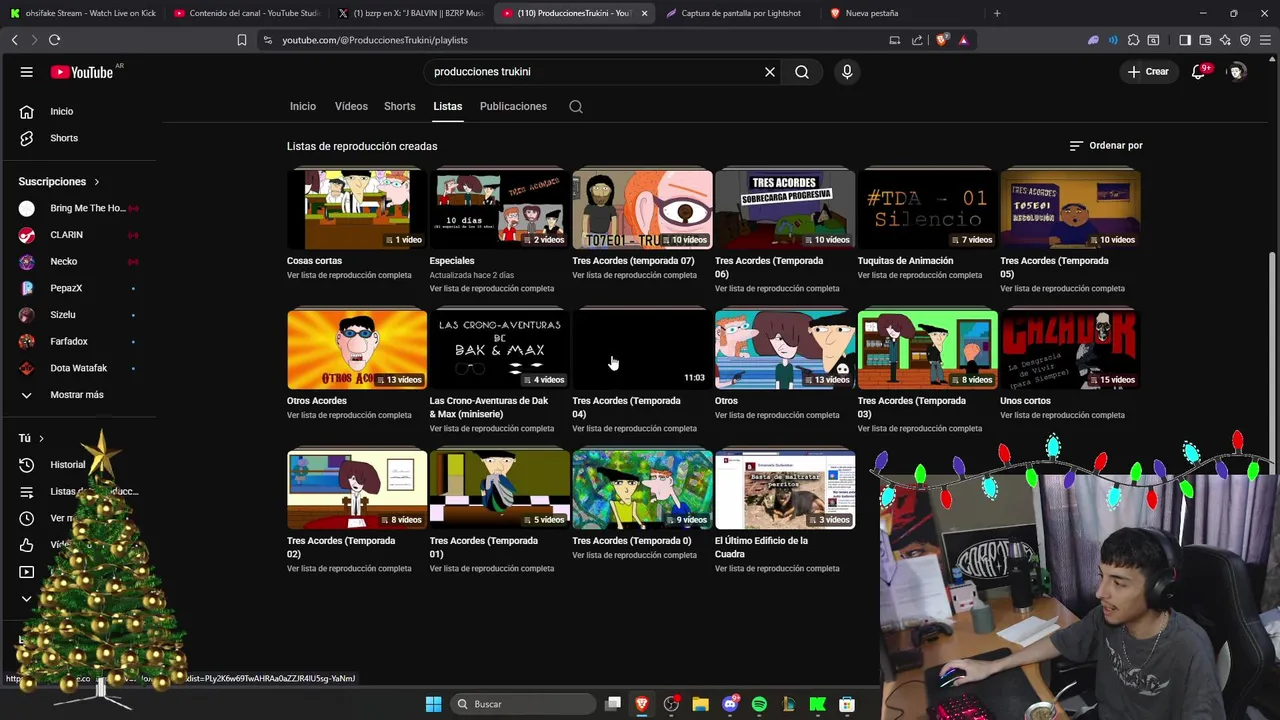Screen dimensions: 1280x720
Task: Click the magnifier search button
Action: 802,72
